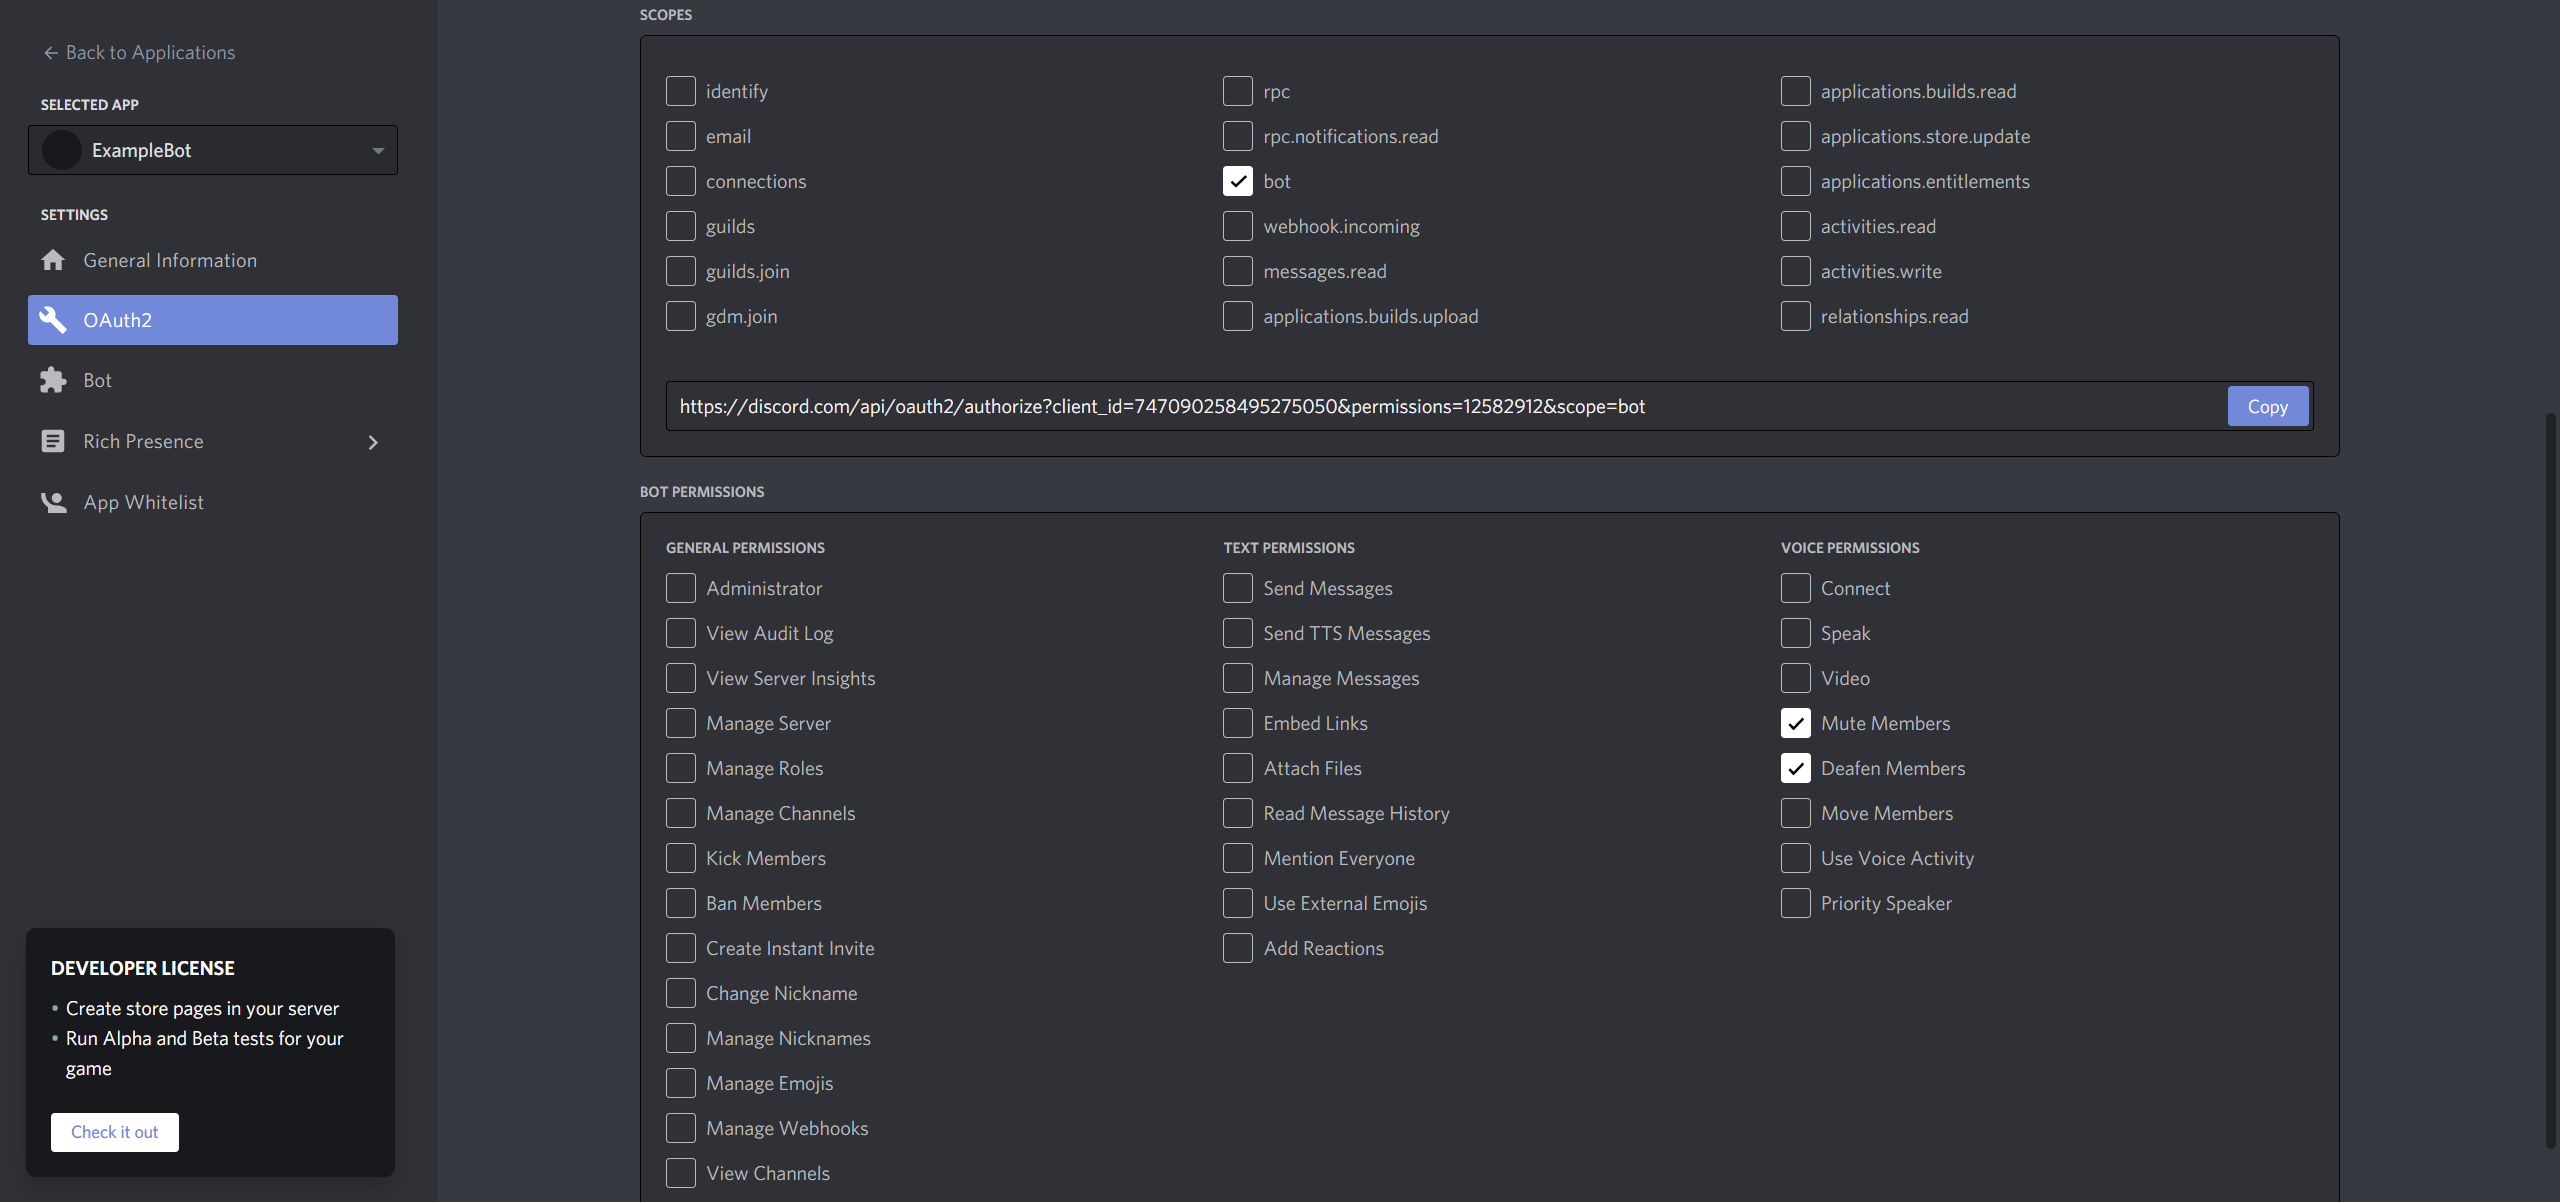Click the back arrow beside Back to Applications
2560x1202 pixels.
click(x=50, y=52)
